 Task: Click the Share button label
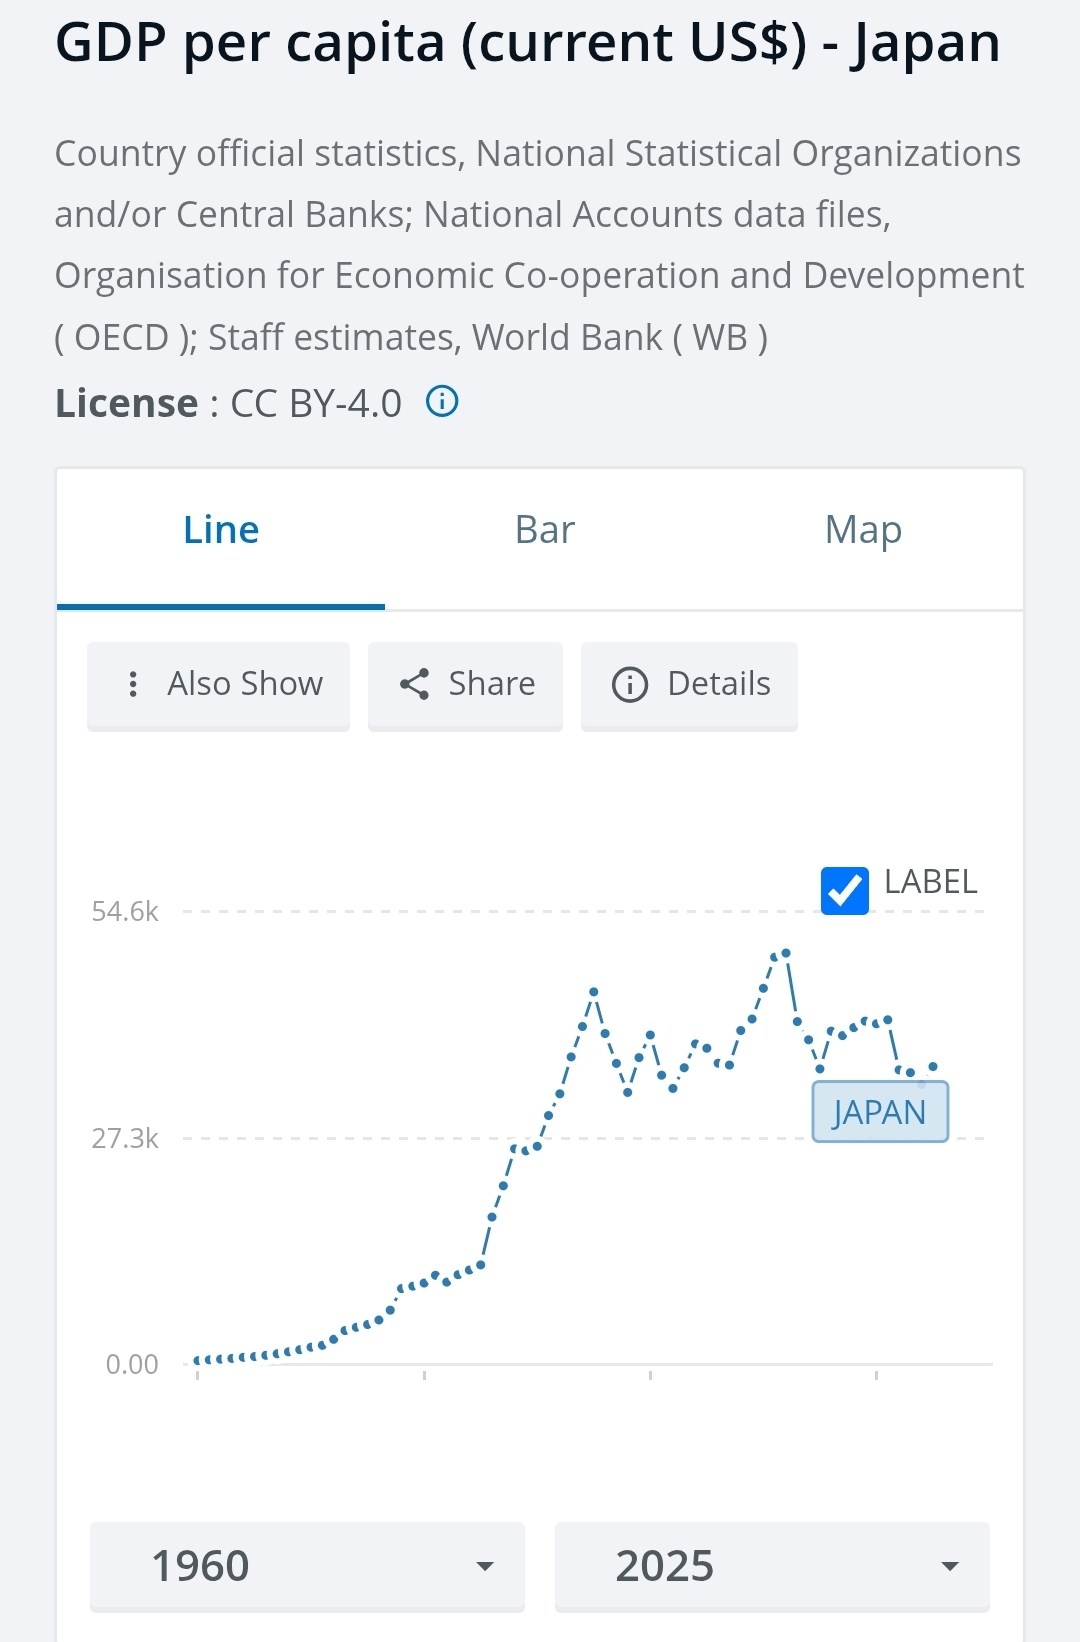point(492,684)
